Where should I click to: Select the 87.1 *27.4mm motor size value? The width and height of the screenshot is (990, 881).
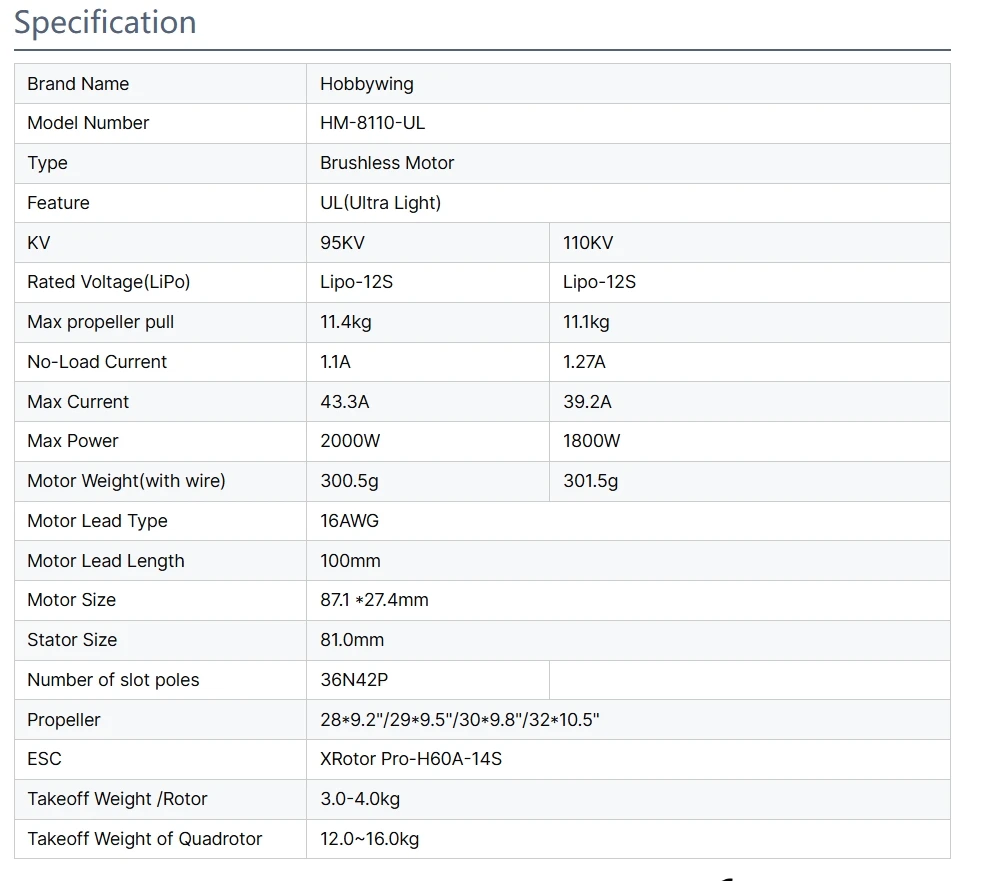coord(374,600)
